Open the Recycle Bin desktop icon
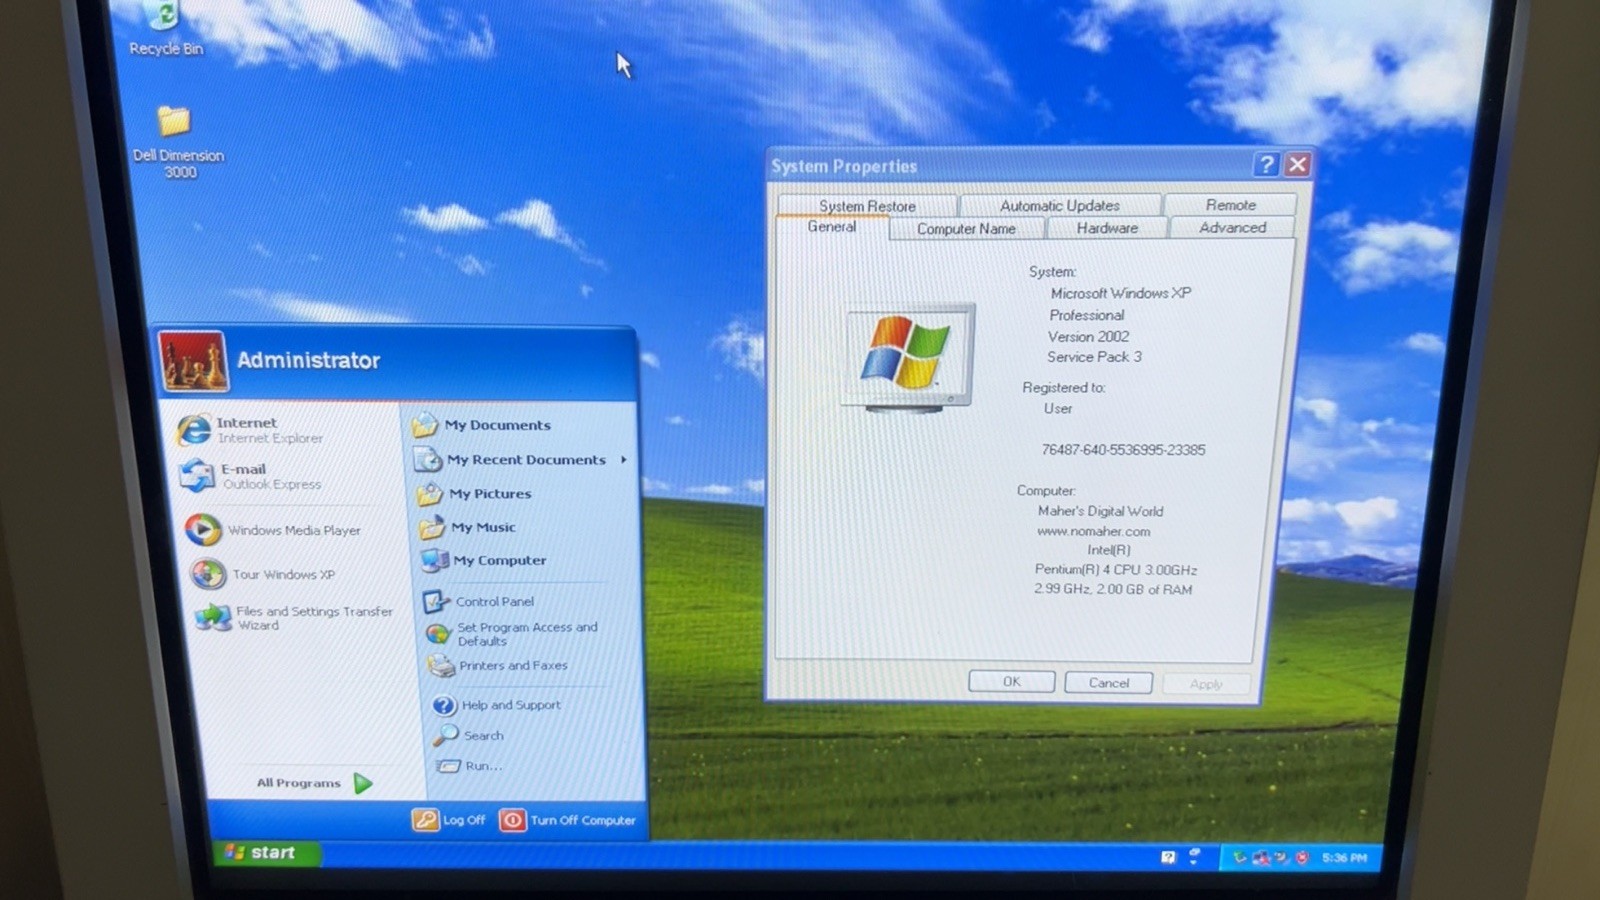Image resolution: width=1600 pixels, height=900 pixels. (x=165, y=28)
